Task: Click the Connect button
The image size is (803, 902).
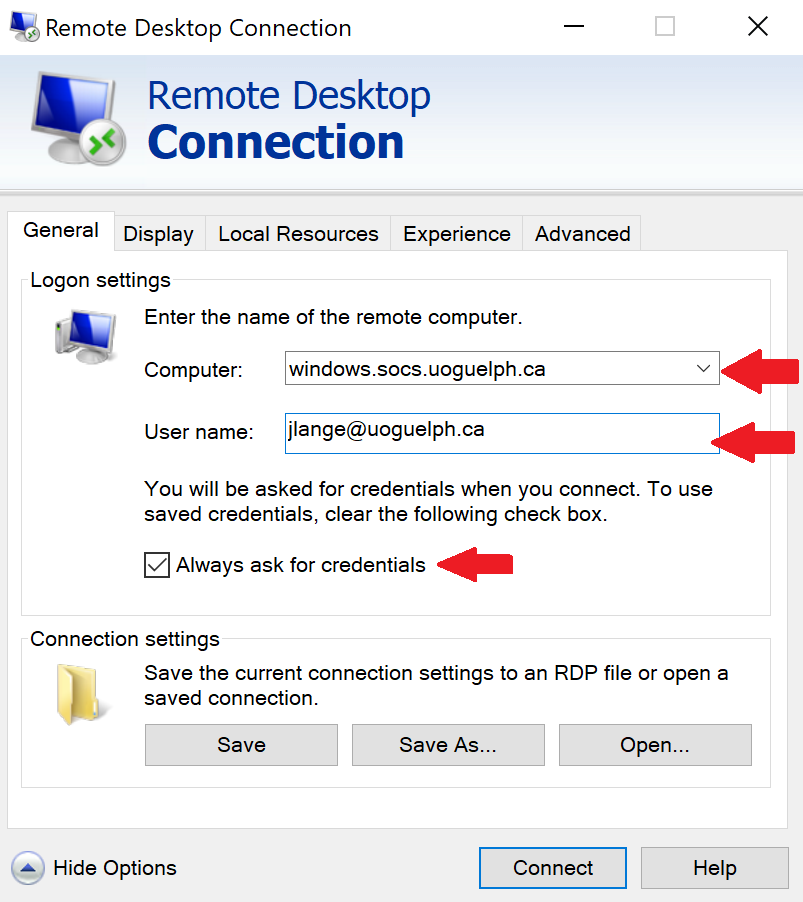Action: 552,867
